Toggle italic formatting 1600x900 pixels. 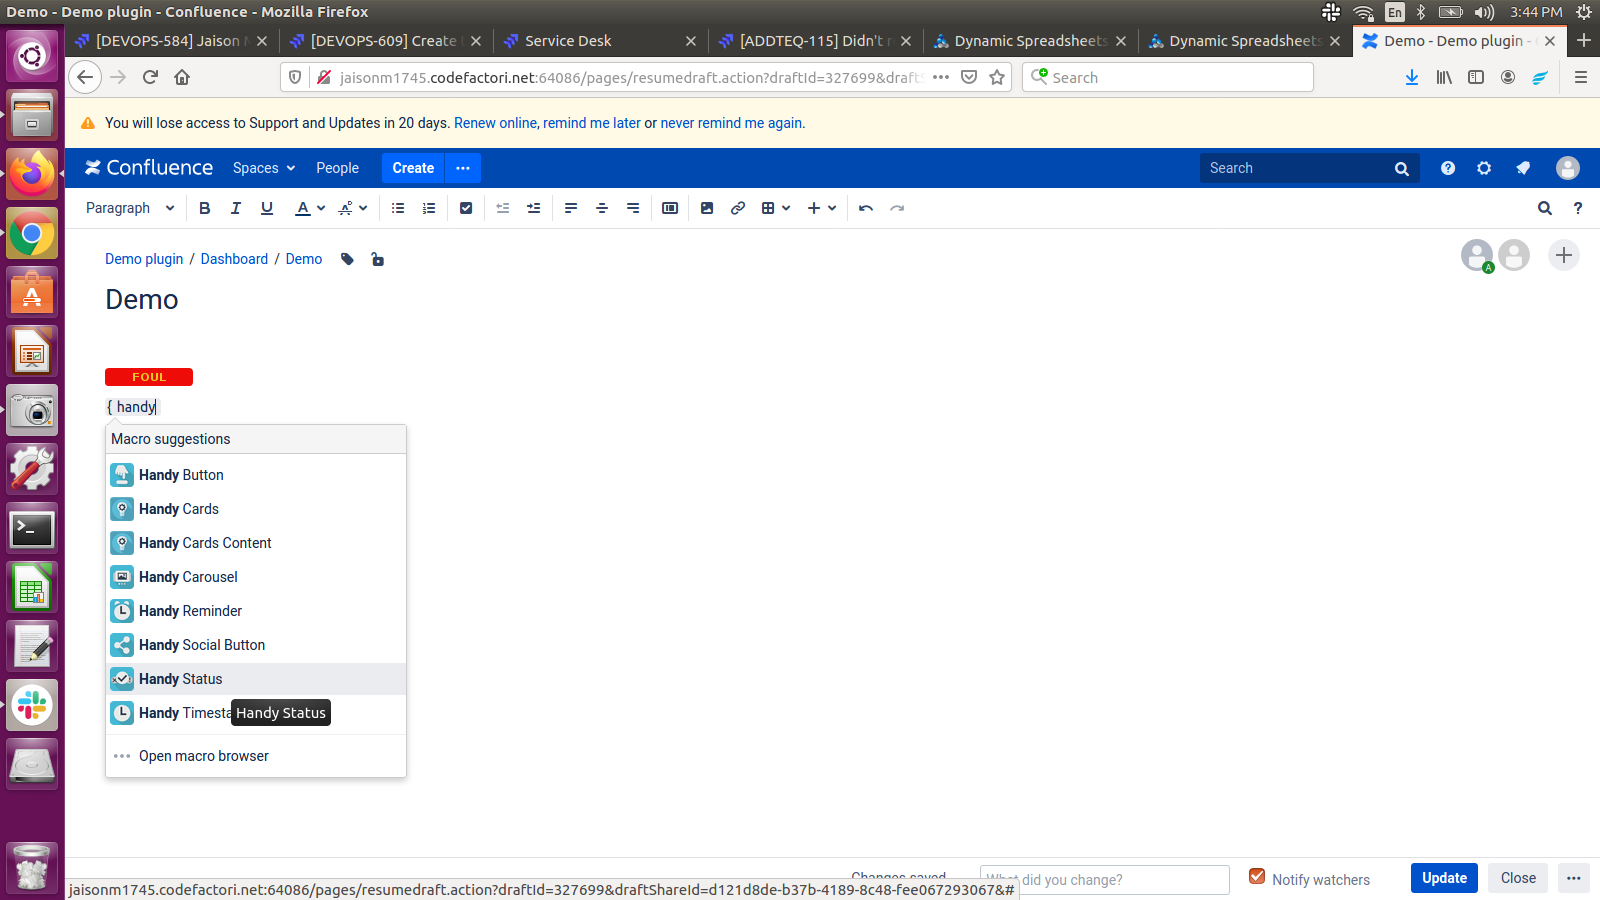click(236, 208)
